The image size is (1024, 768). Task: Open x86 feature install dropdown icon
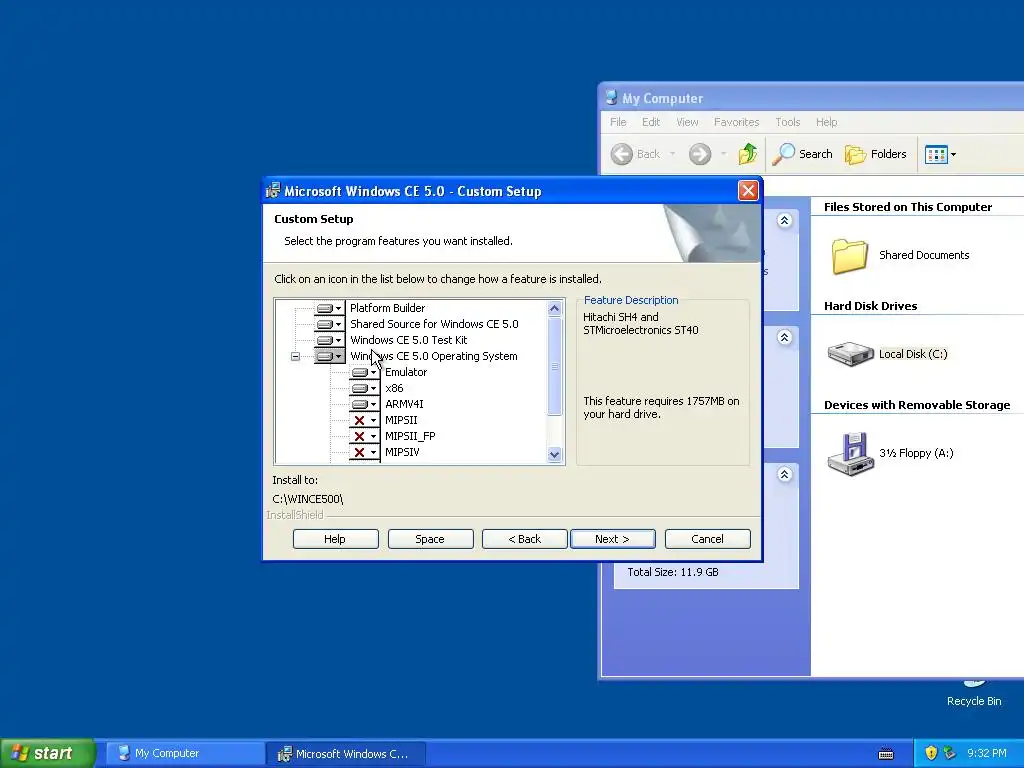[364, 388]
